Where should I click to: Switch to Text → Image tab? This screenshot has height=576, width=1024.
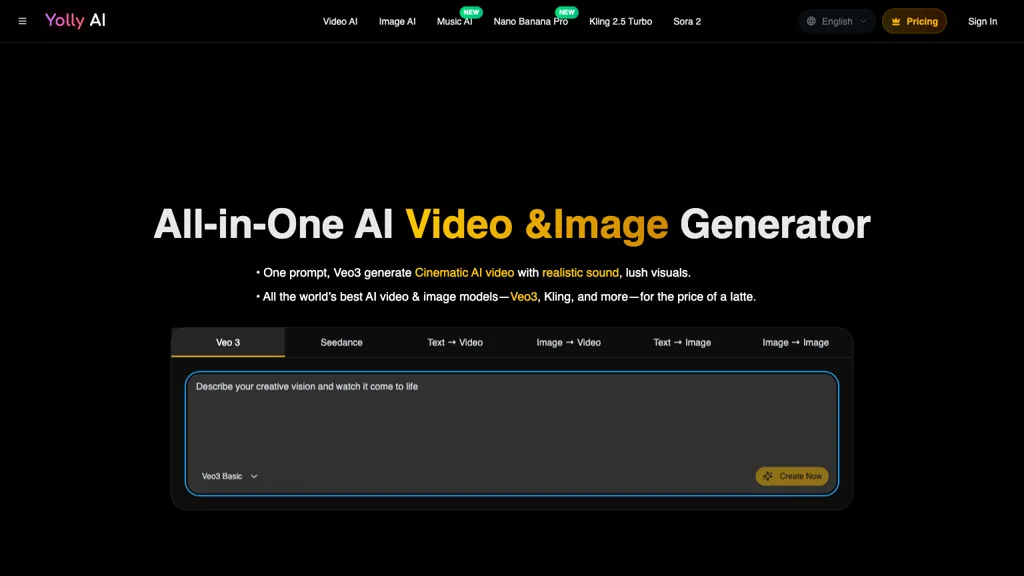[x=682, y=342]
